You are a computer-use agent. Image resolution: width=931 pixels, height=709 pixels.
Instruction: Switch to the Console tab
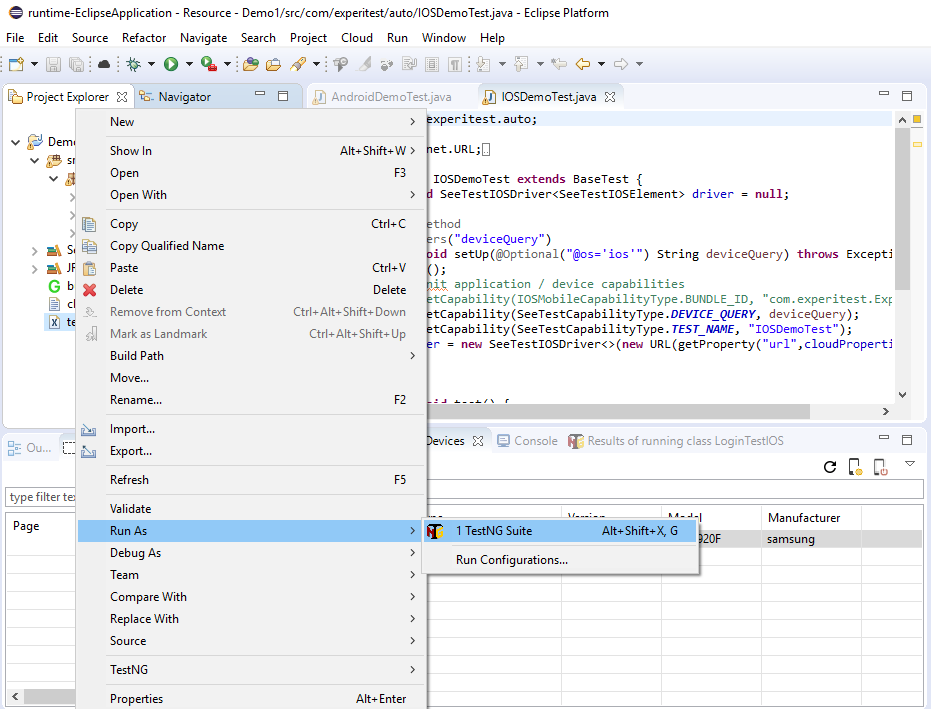pyautogui.click(x=534, y=440)
